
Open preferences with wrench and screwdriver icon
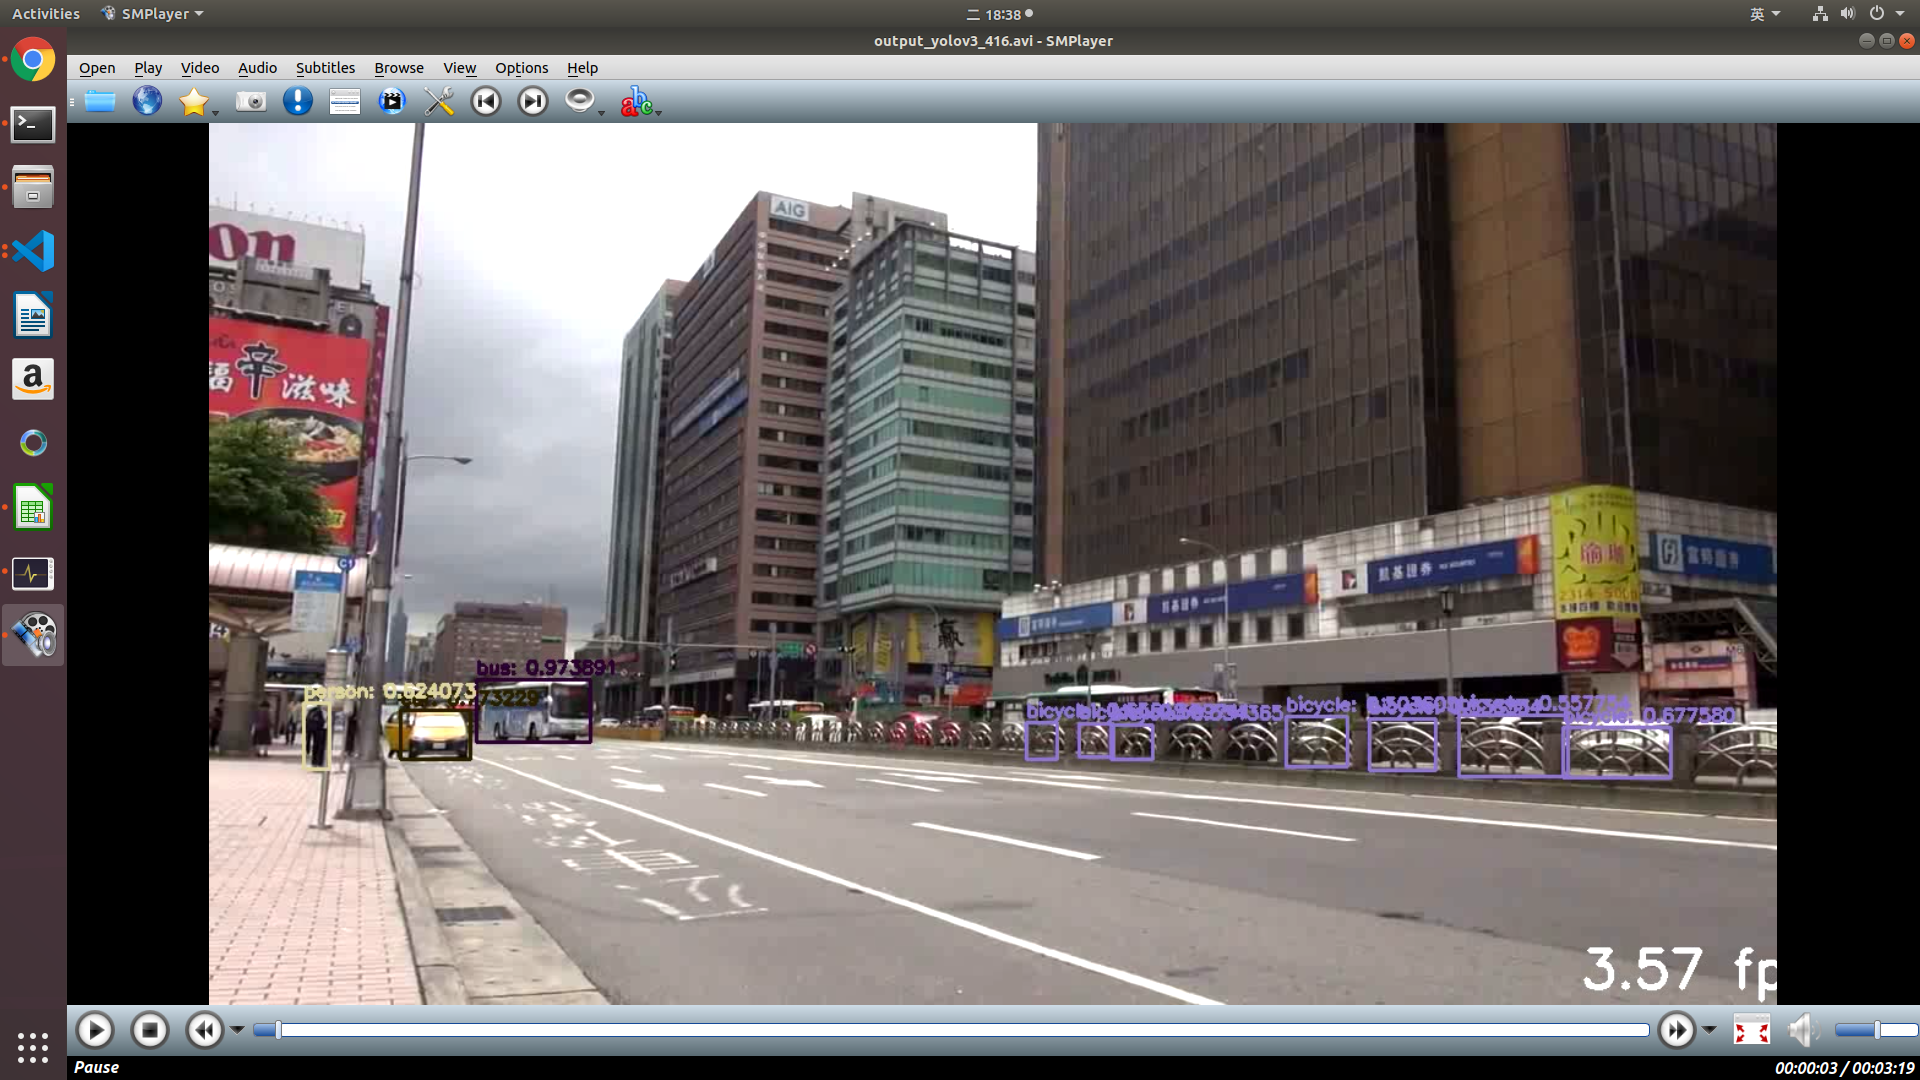click(x=439, y=101)
